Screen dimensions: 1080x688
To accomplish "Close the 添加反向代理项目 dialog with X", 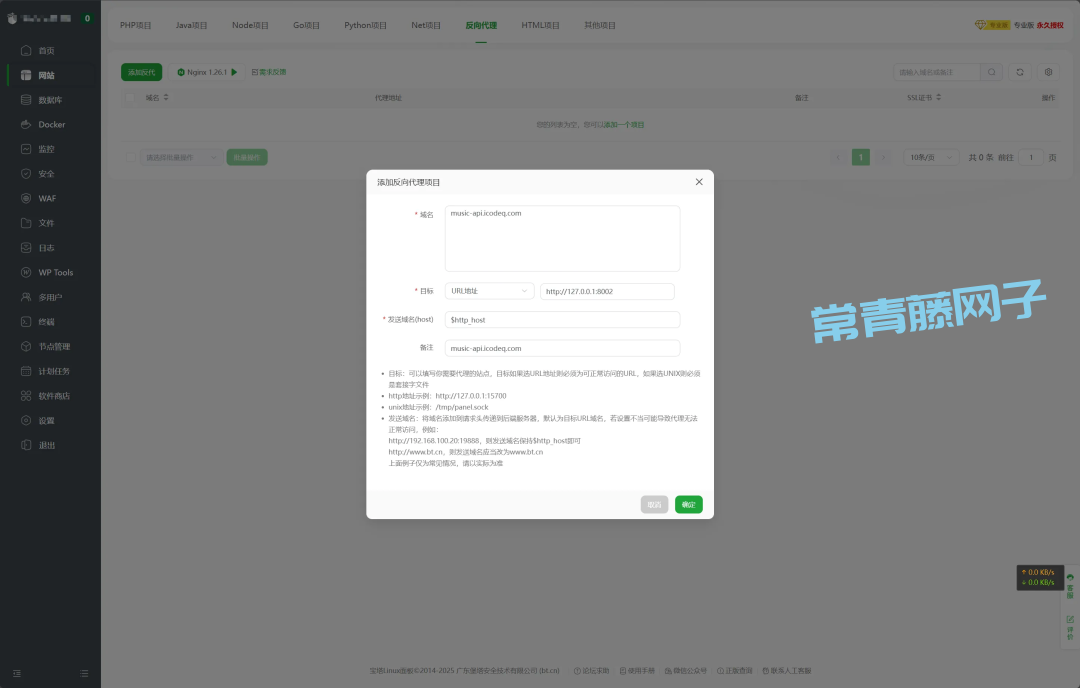I will point(699,182).
